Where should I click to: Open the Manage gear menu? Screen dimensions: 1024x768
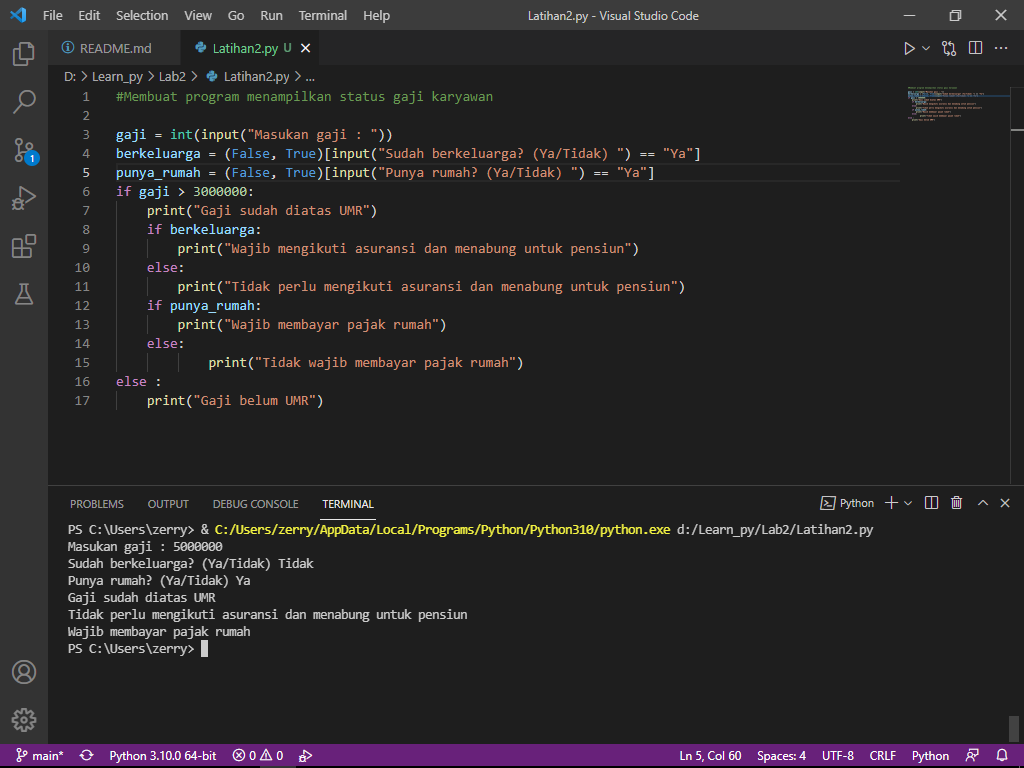23,719
